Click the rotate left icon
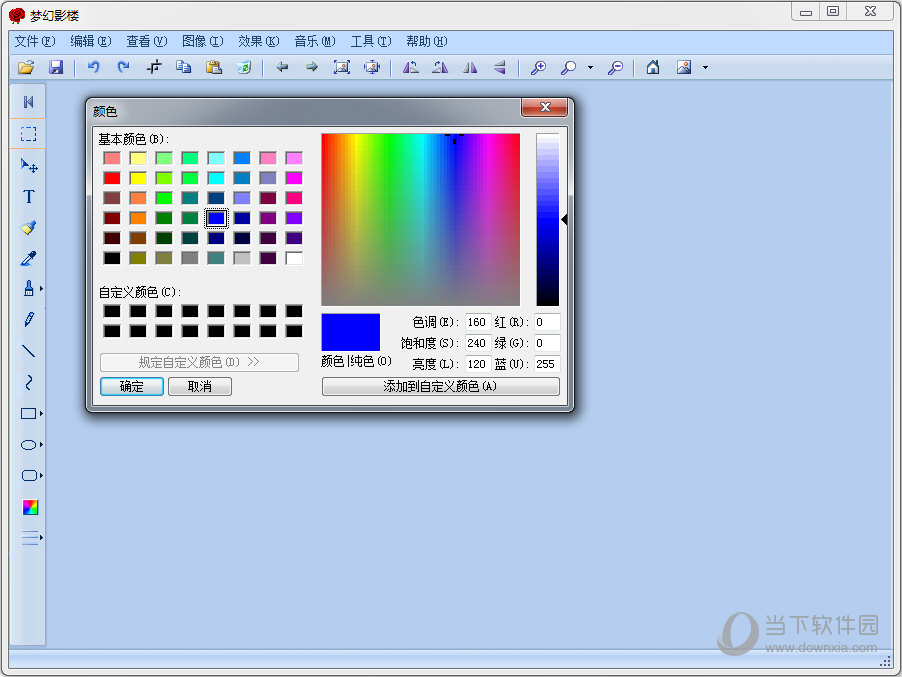Image resolution: width=902 pixels, height=677 pixels. coord(411,67)
